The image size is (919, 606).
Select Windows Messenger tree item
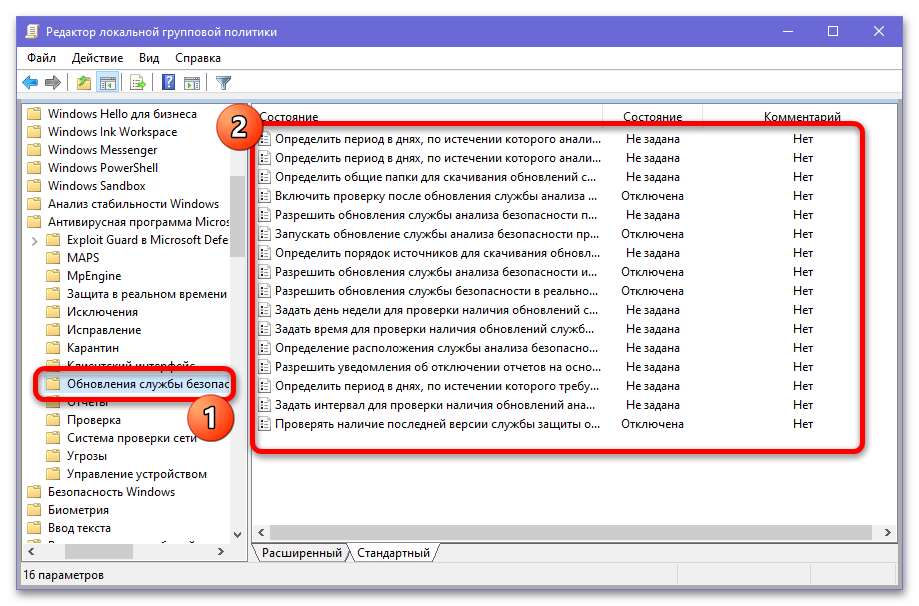(x=103, y=150)
